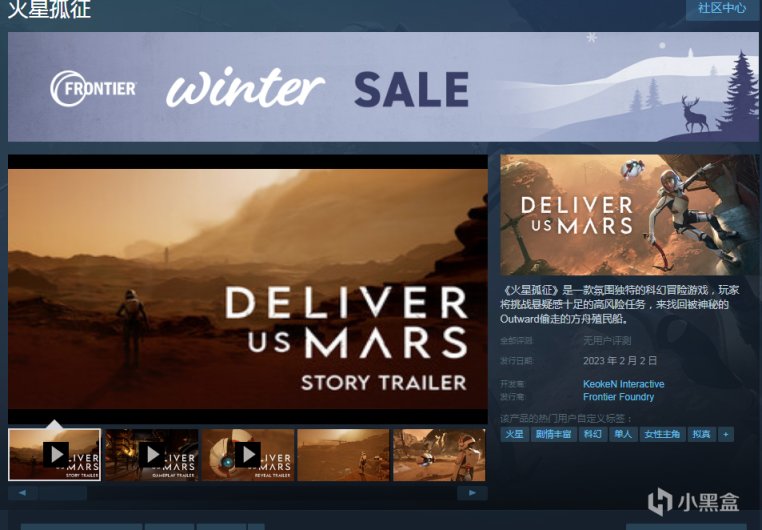This screenshot has height=530, width=762.
Task: Select the 火星 tag
Action: tap(514, 434)
